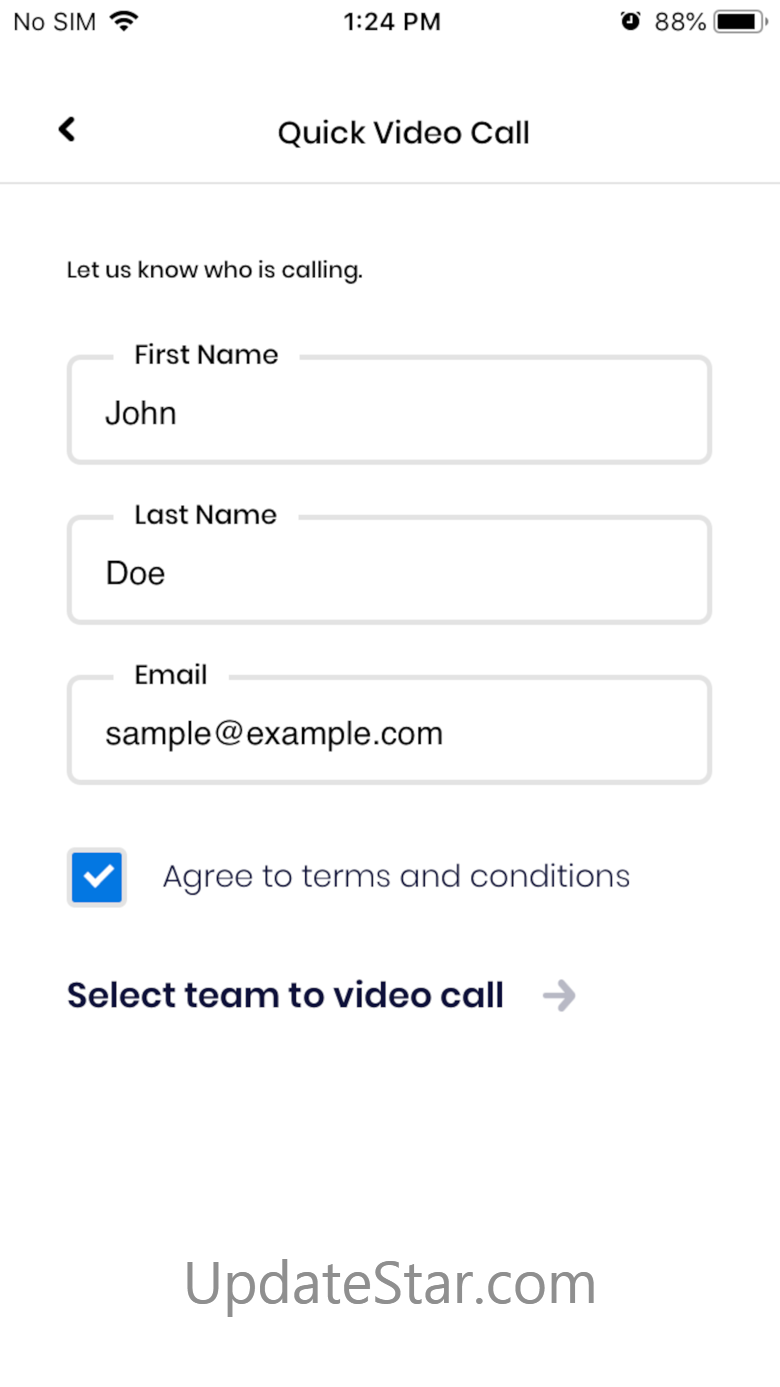
Task: Click the UpdateStar.com watermark text
Action: 390,1284
